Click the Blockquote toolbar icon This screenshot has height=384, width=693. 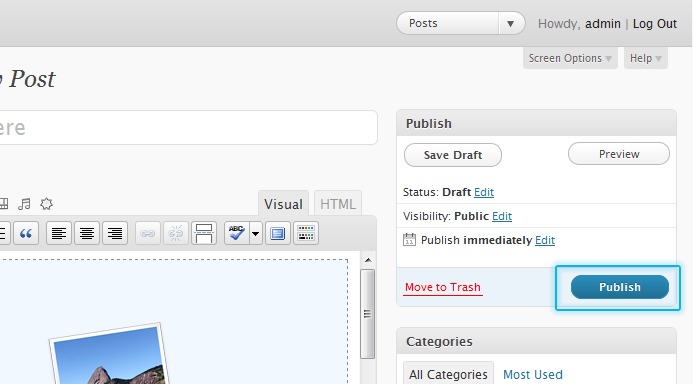pos(26,233)
